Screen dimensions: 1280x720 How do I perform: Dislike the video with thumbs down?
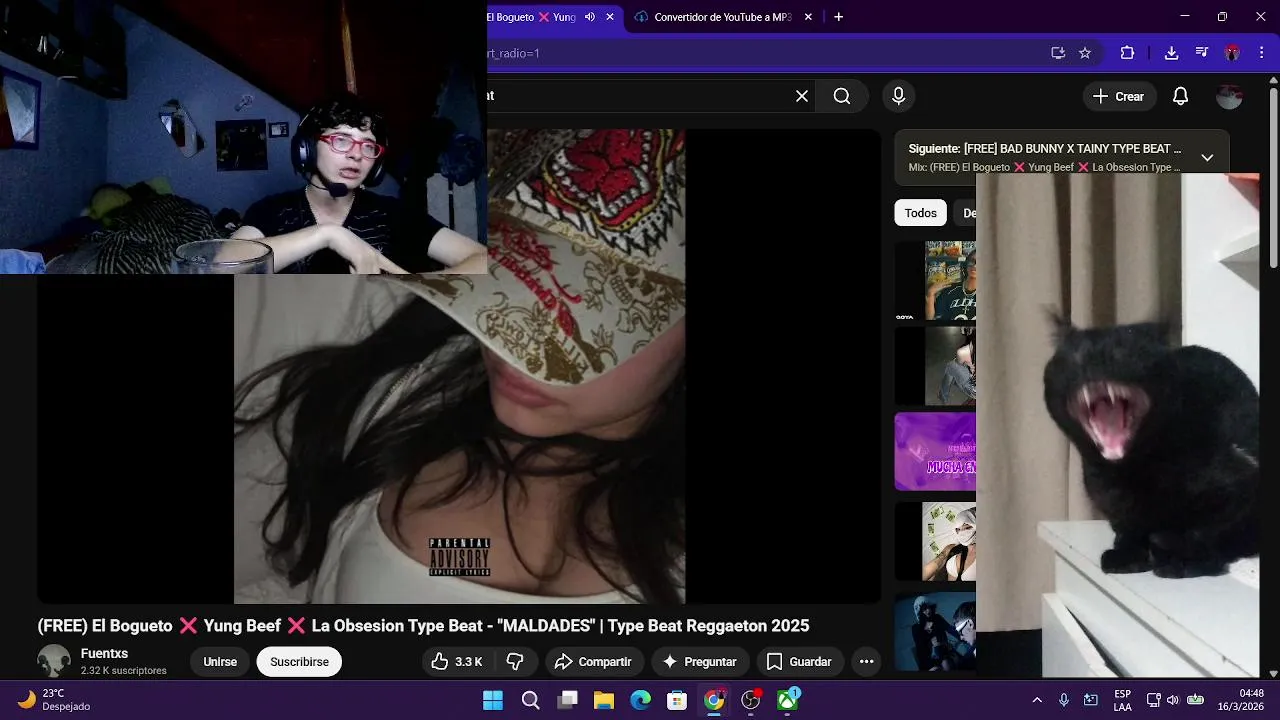pos(515,662)
